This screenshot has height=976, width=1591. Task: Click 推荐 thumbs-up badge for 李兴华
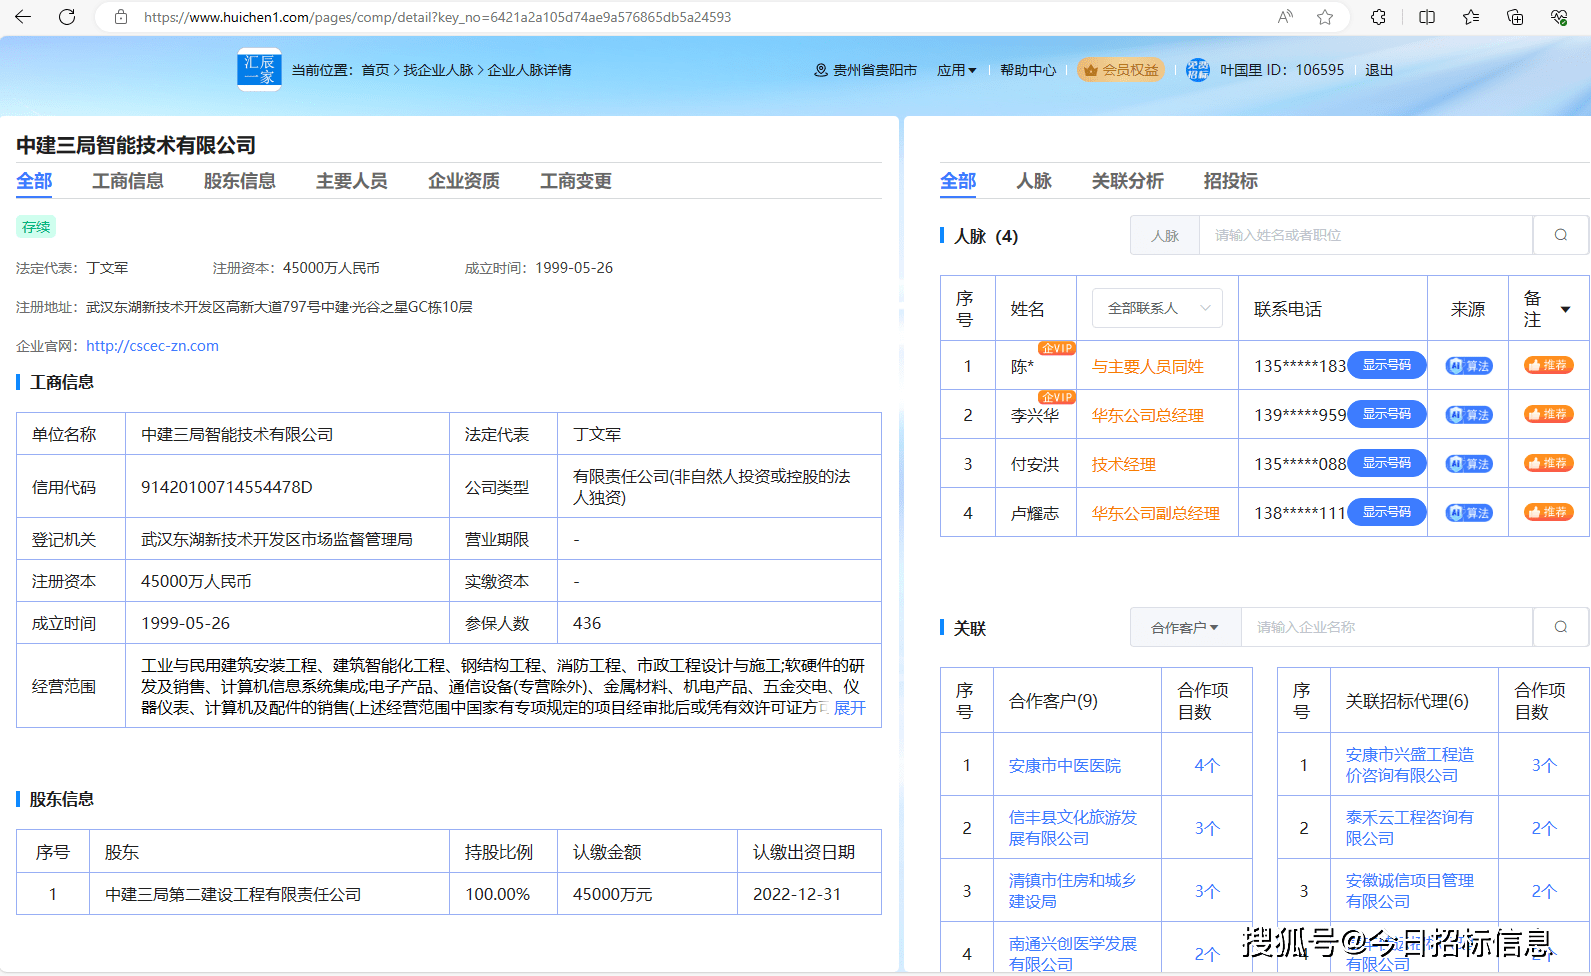pyautogui.click(x=1548, y=414)
